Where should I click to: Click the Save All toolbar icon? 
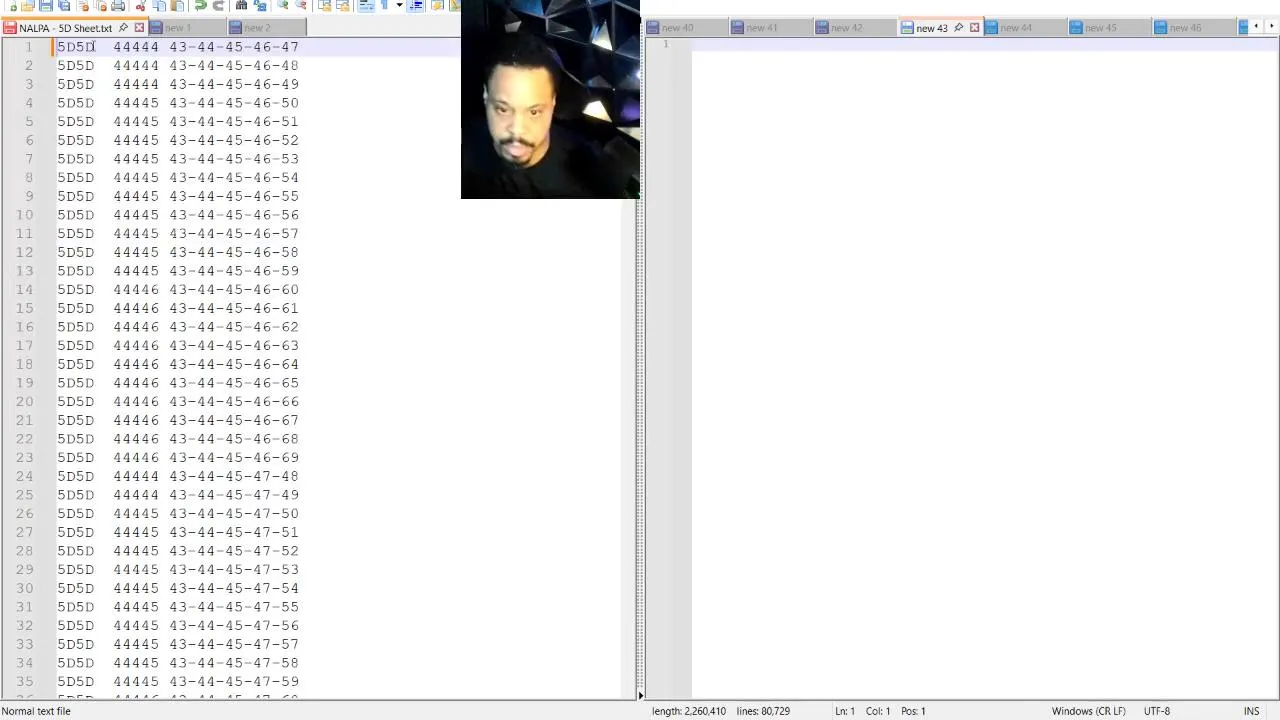click(x=64, y=5)
